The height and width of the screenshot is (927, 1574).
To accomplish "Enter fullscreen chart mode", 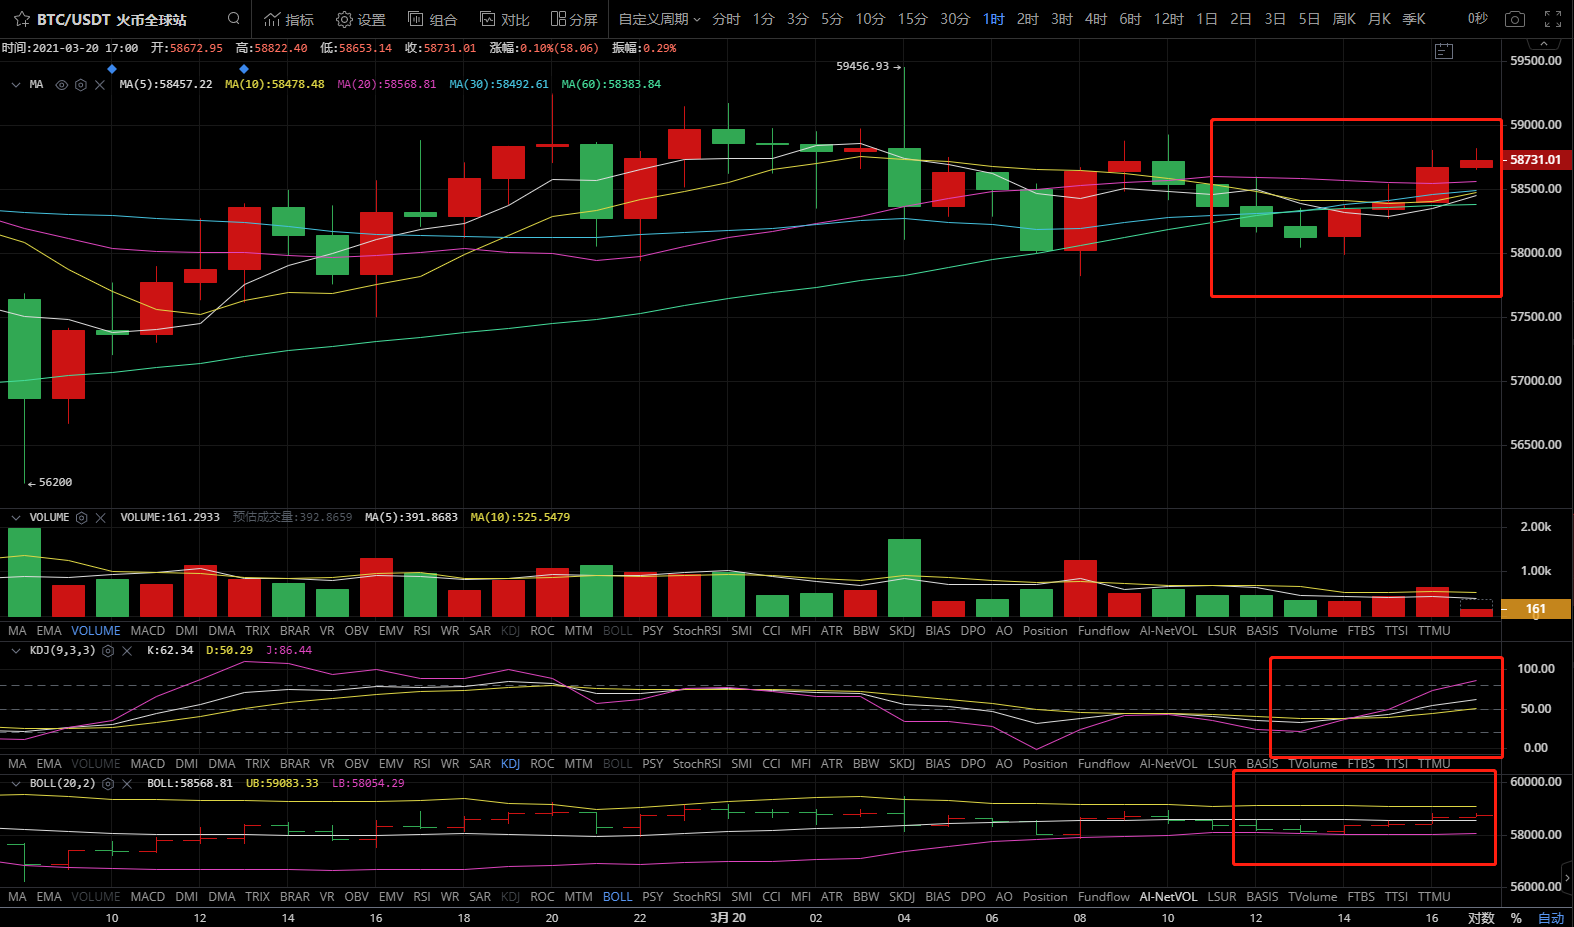I will [1553, 19].
